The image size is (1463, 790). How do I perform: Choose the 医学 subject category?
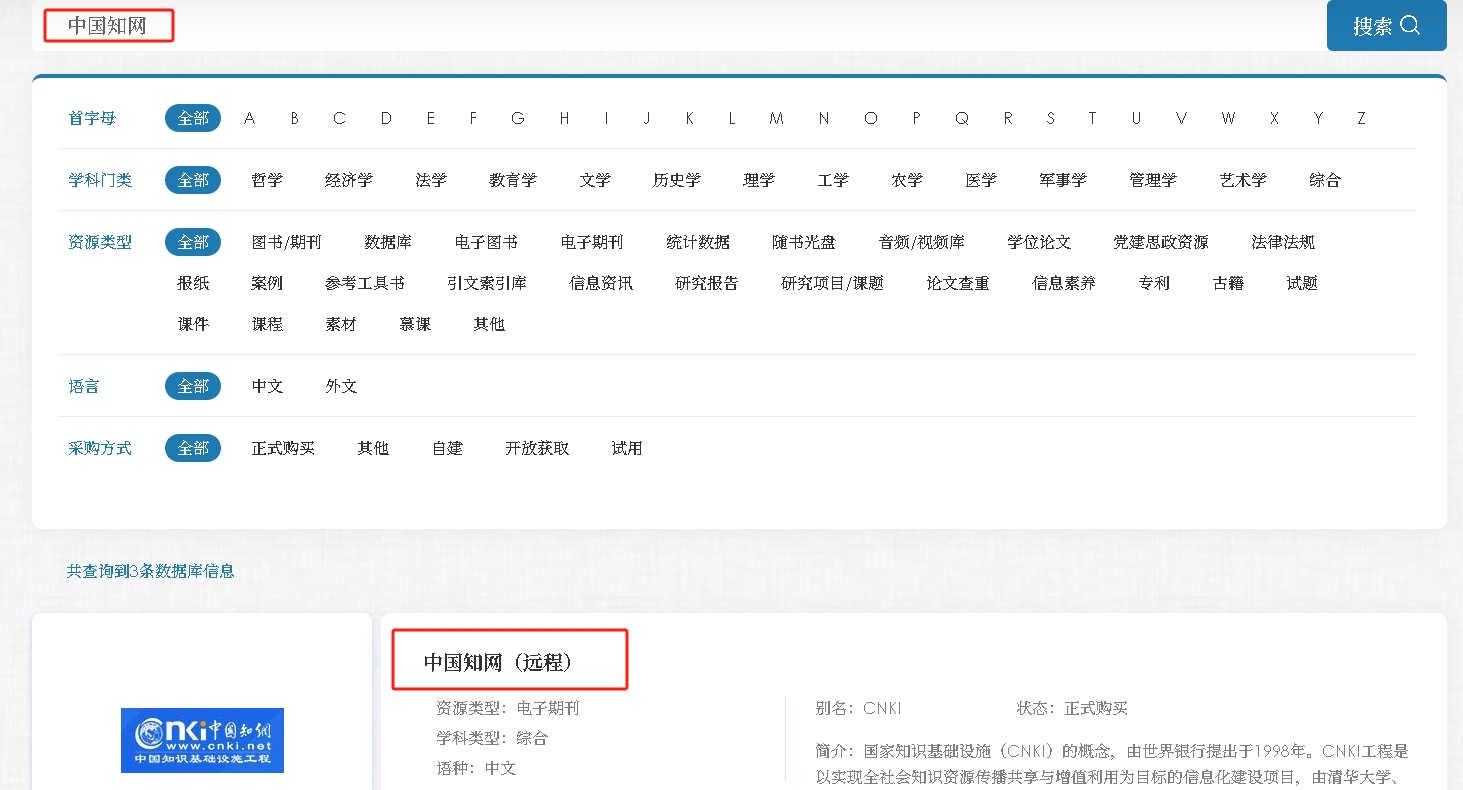click(x=981, y=180)
